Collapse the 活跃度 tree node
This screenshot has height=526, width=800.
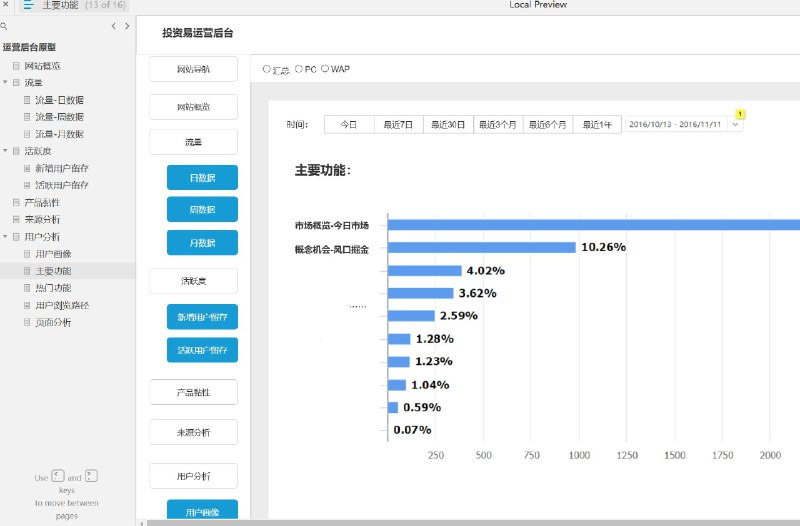coord(5,151)
